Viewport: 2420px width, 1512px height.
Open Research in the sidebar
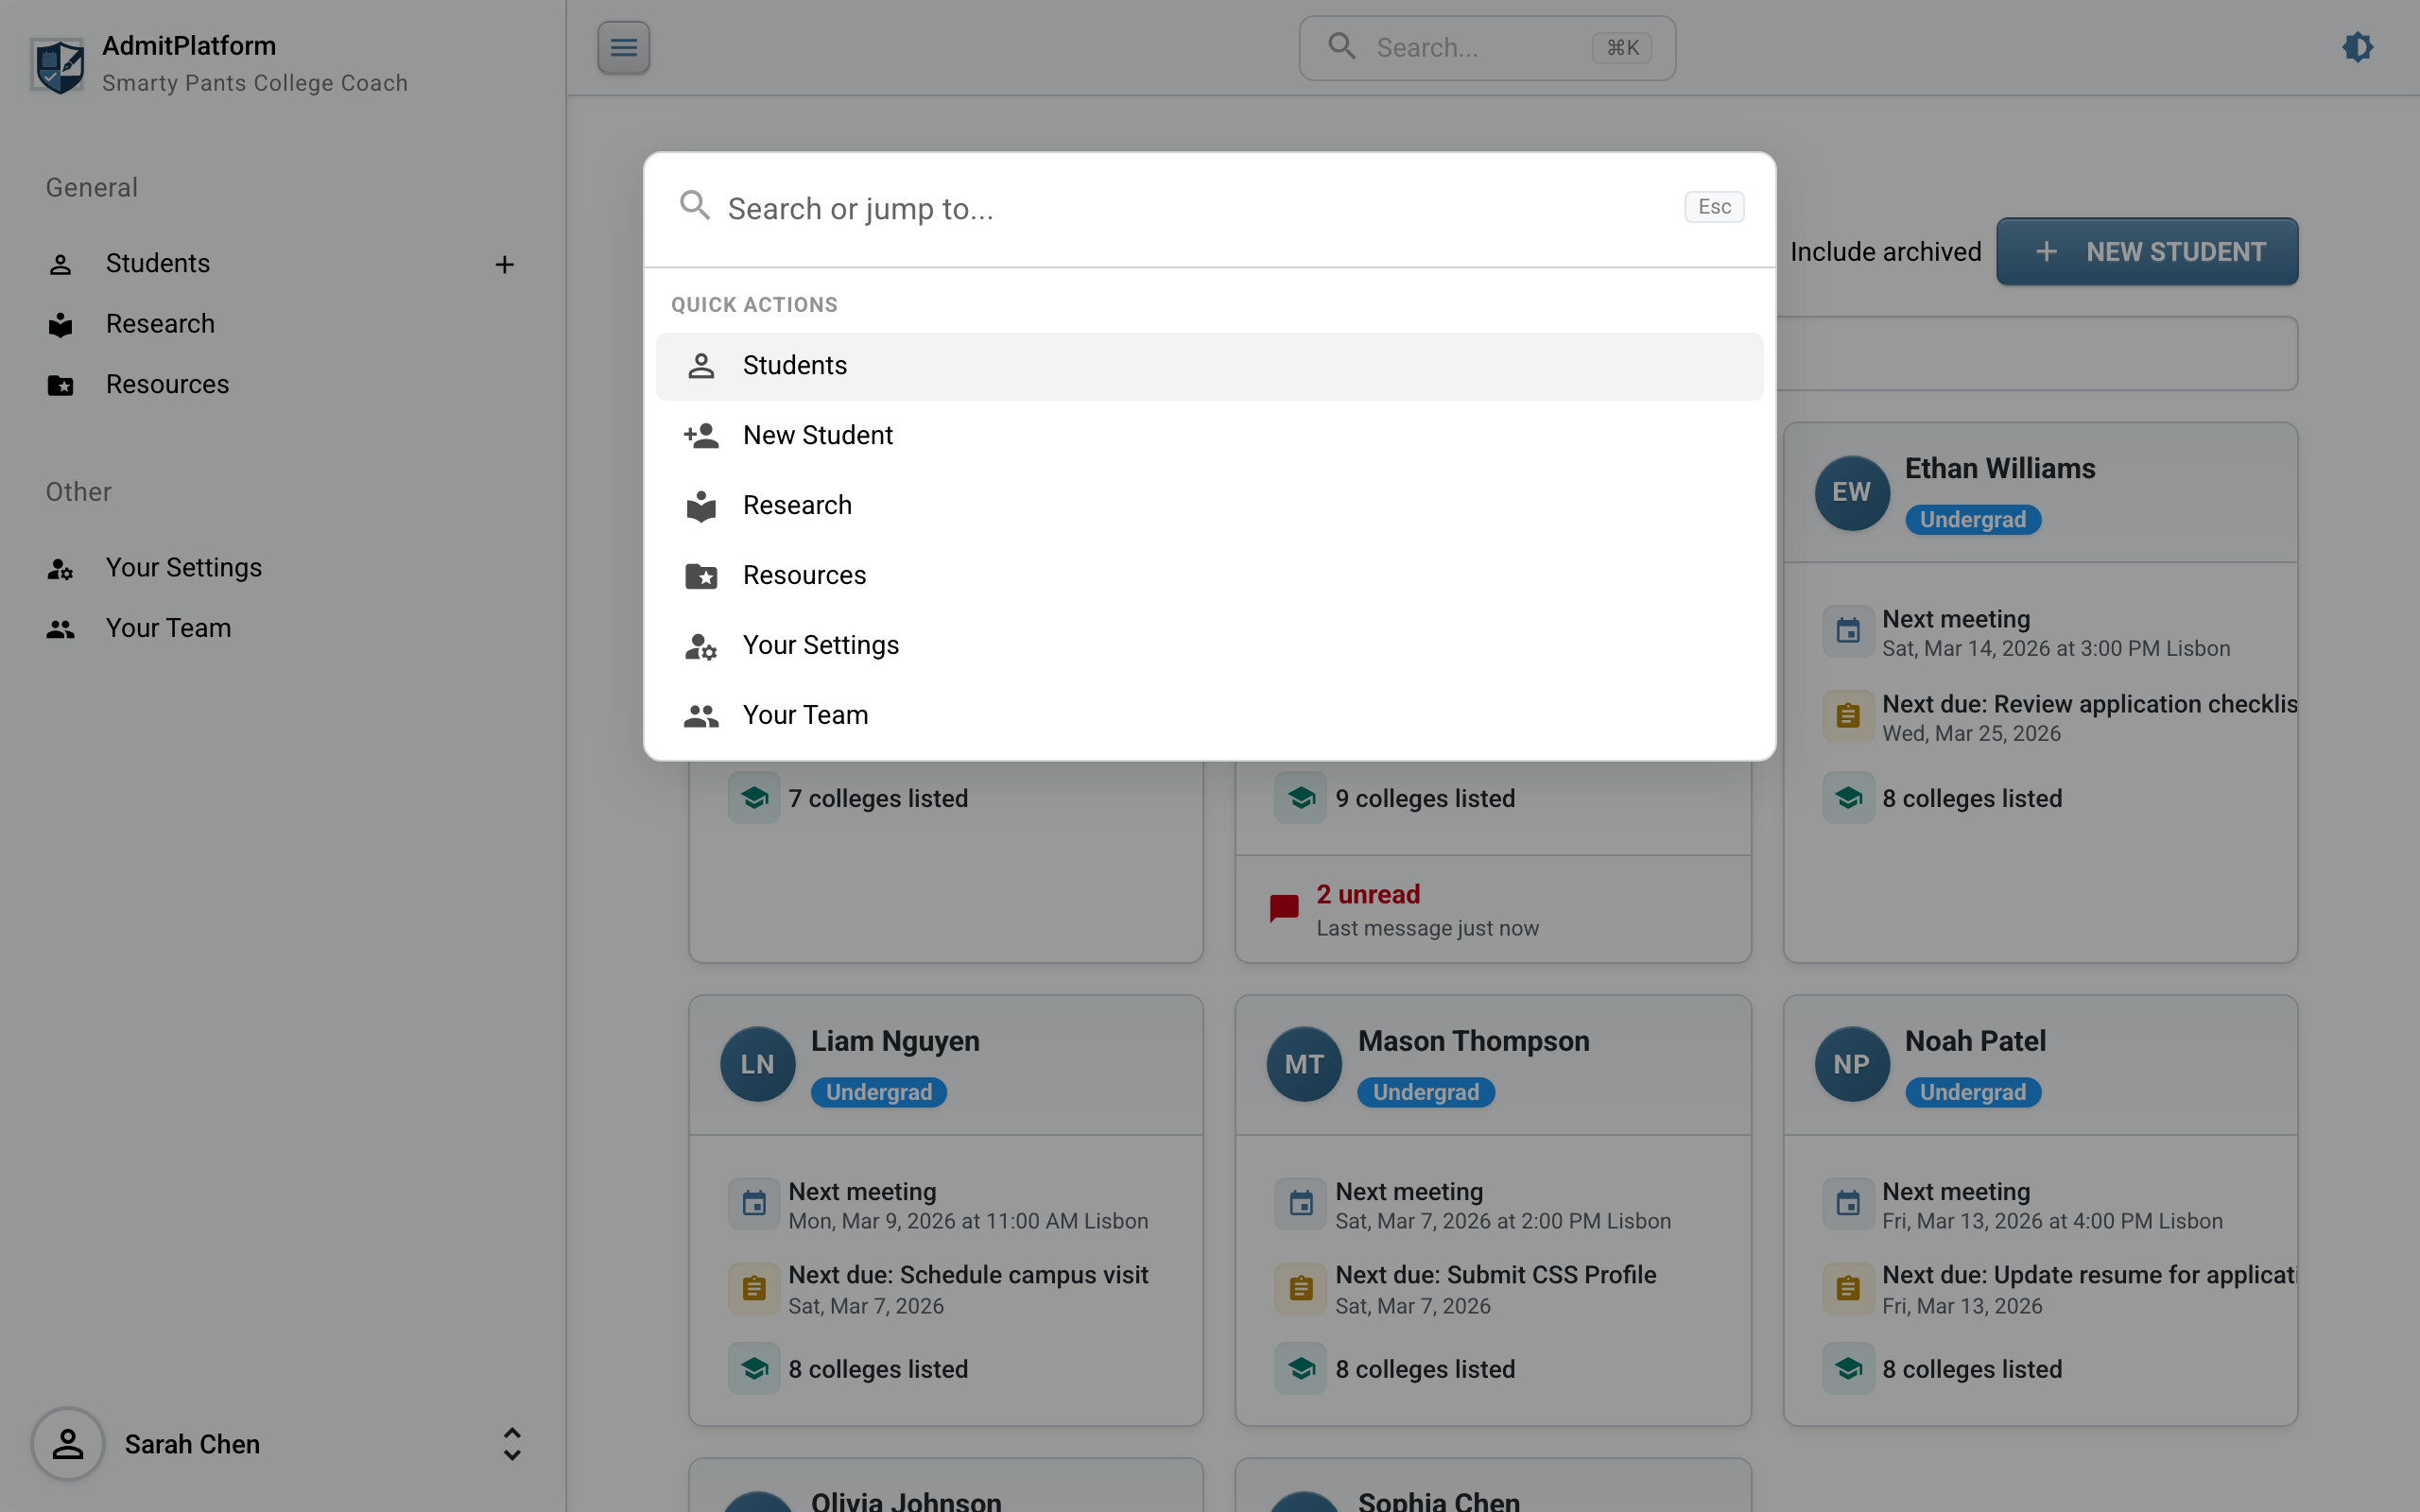160,324
